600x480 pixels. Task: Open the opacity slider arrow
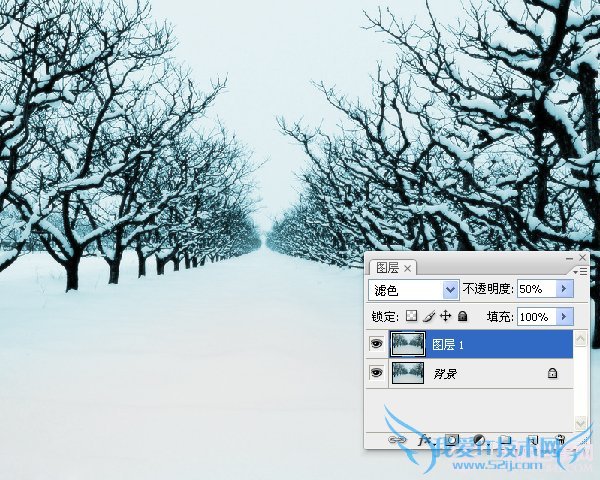tap(564, 289)
